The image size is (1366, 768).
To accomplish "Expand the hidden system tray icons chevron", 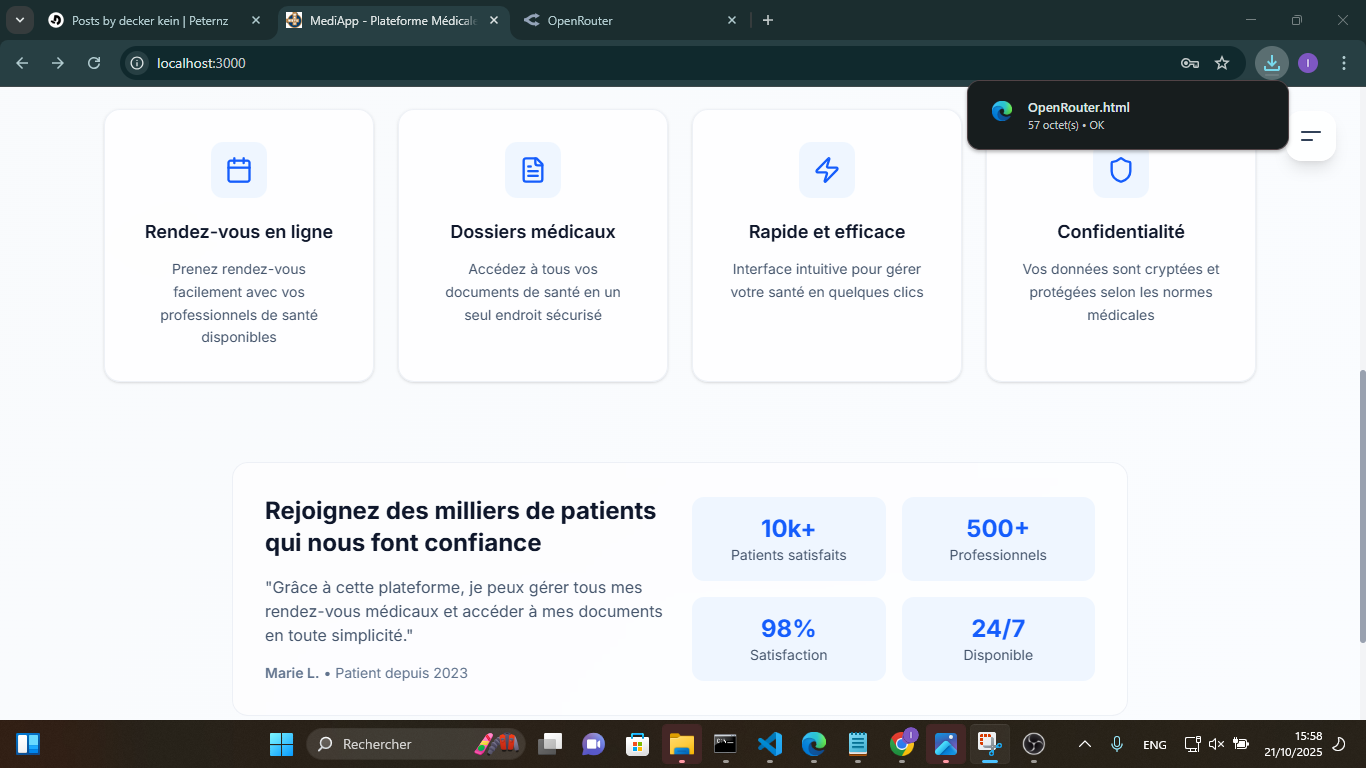I will click(x=1084, y=744).
